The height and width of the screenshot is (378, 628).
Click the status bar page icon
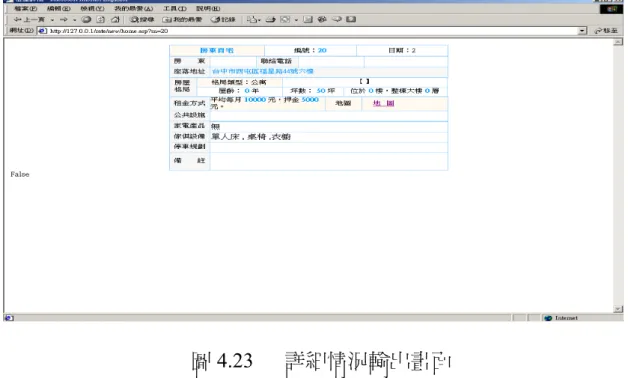pos(9,318)
